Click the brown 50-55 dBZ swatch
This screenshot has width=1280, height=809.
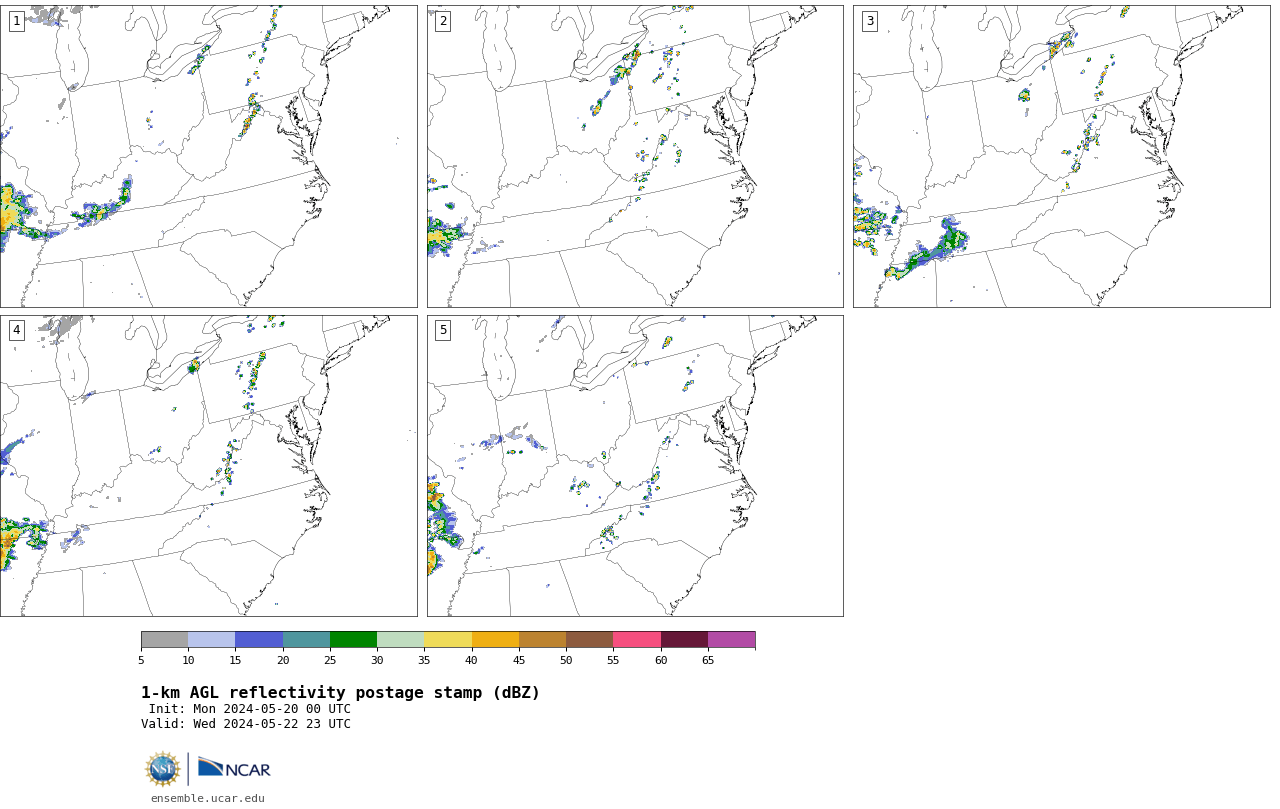point(589,640)
